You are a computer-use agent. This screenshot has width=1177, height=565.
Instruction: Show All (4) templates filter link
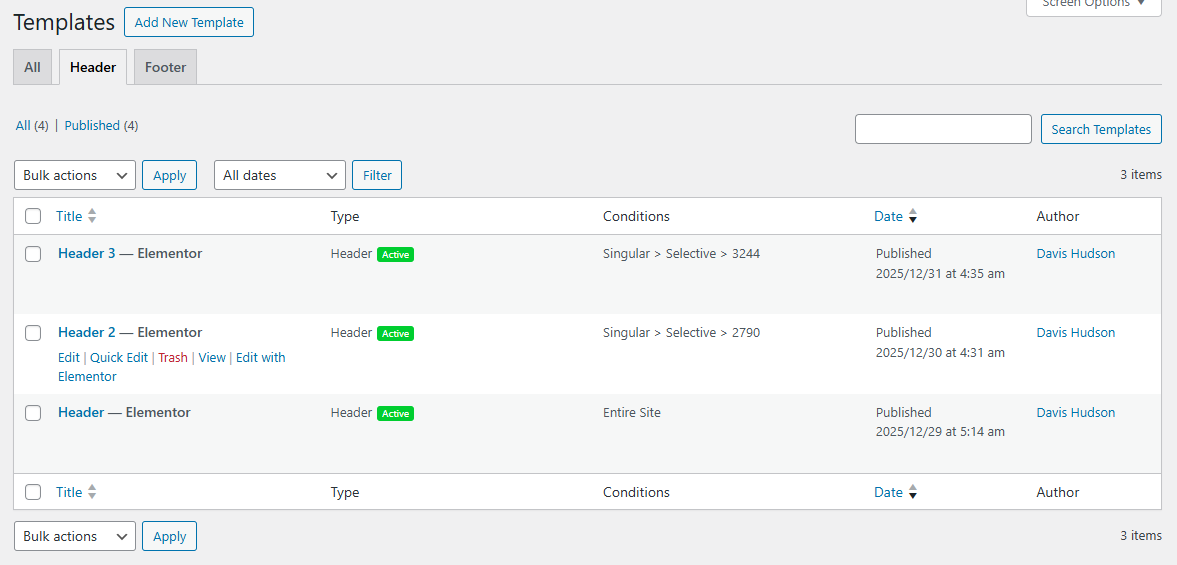32,125
